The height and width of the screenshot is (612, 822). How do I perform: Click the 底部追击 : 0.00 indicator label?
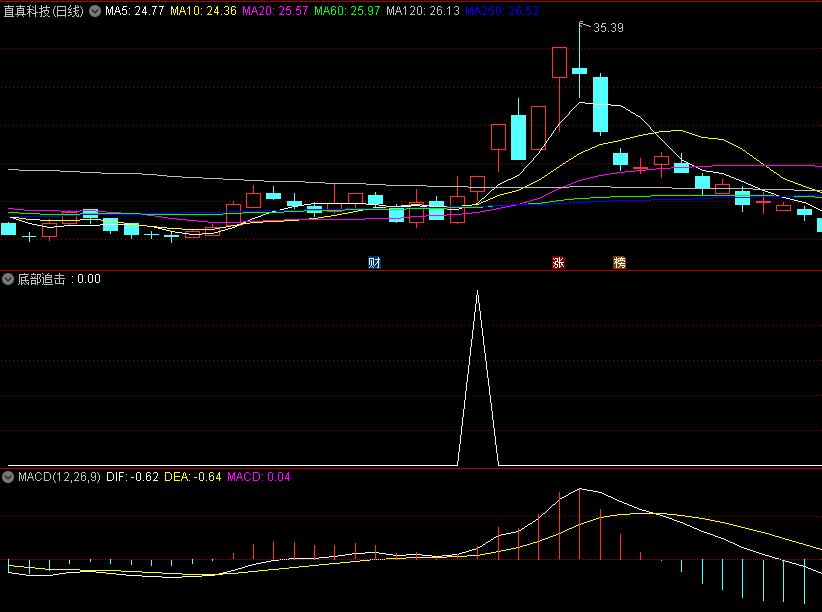tap(59, 279)
